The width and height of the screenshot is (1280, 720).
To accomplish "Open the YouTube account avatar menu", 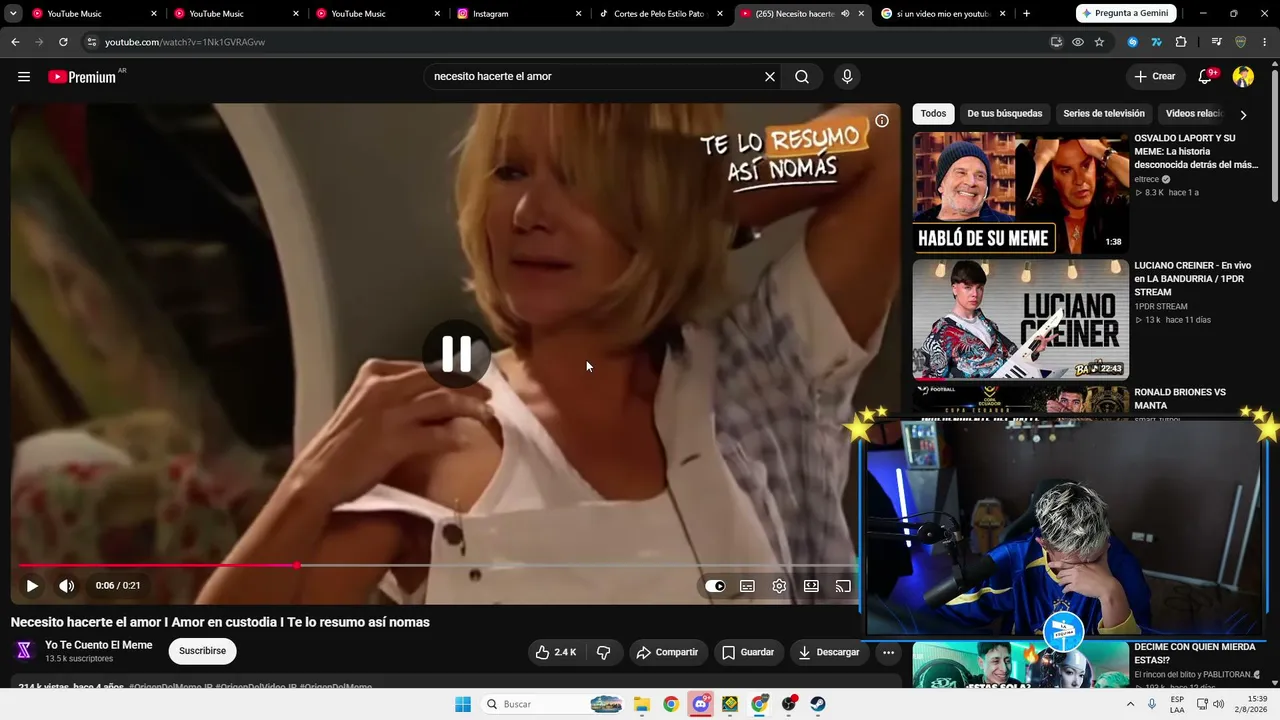I will tap(1243, 77).
